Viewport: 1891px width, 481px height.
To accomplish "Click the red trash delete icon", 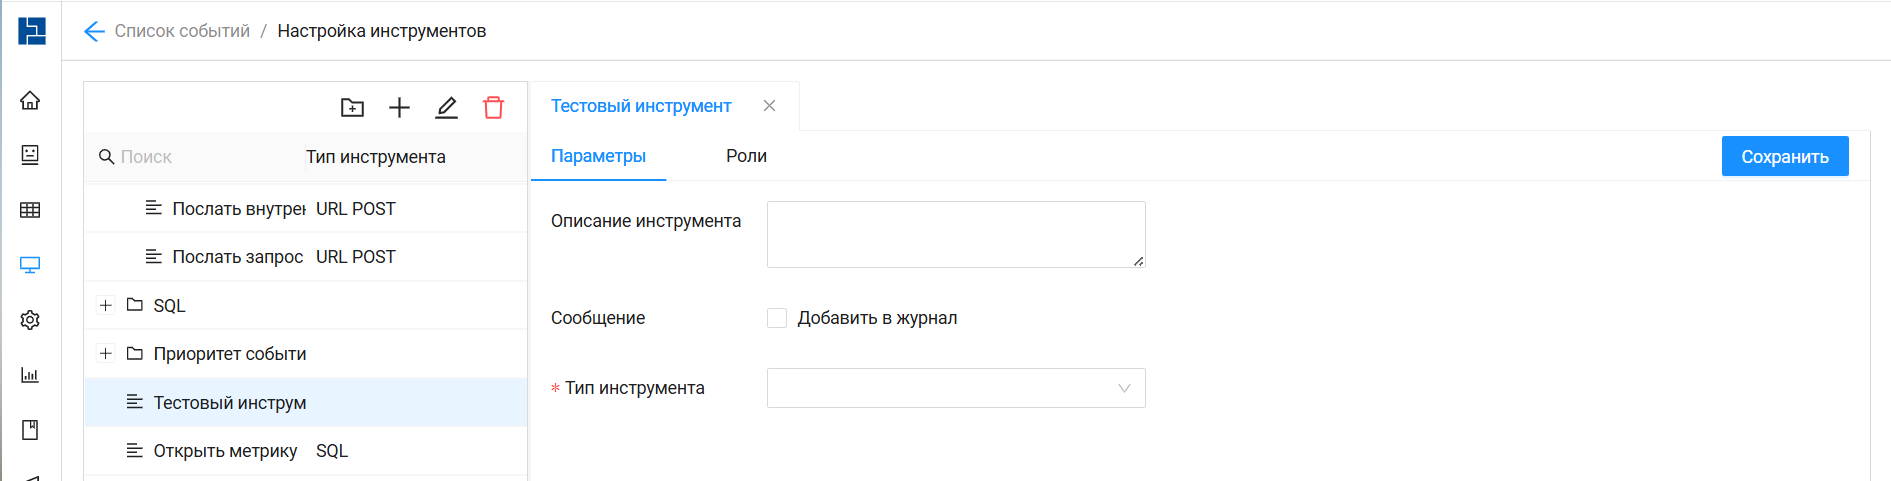I will pos(493,108).
